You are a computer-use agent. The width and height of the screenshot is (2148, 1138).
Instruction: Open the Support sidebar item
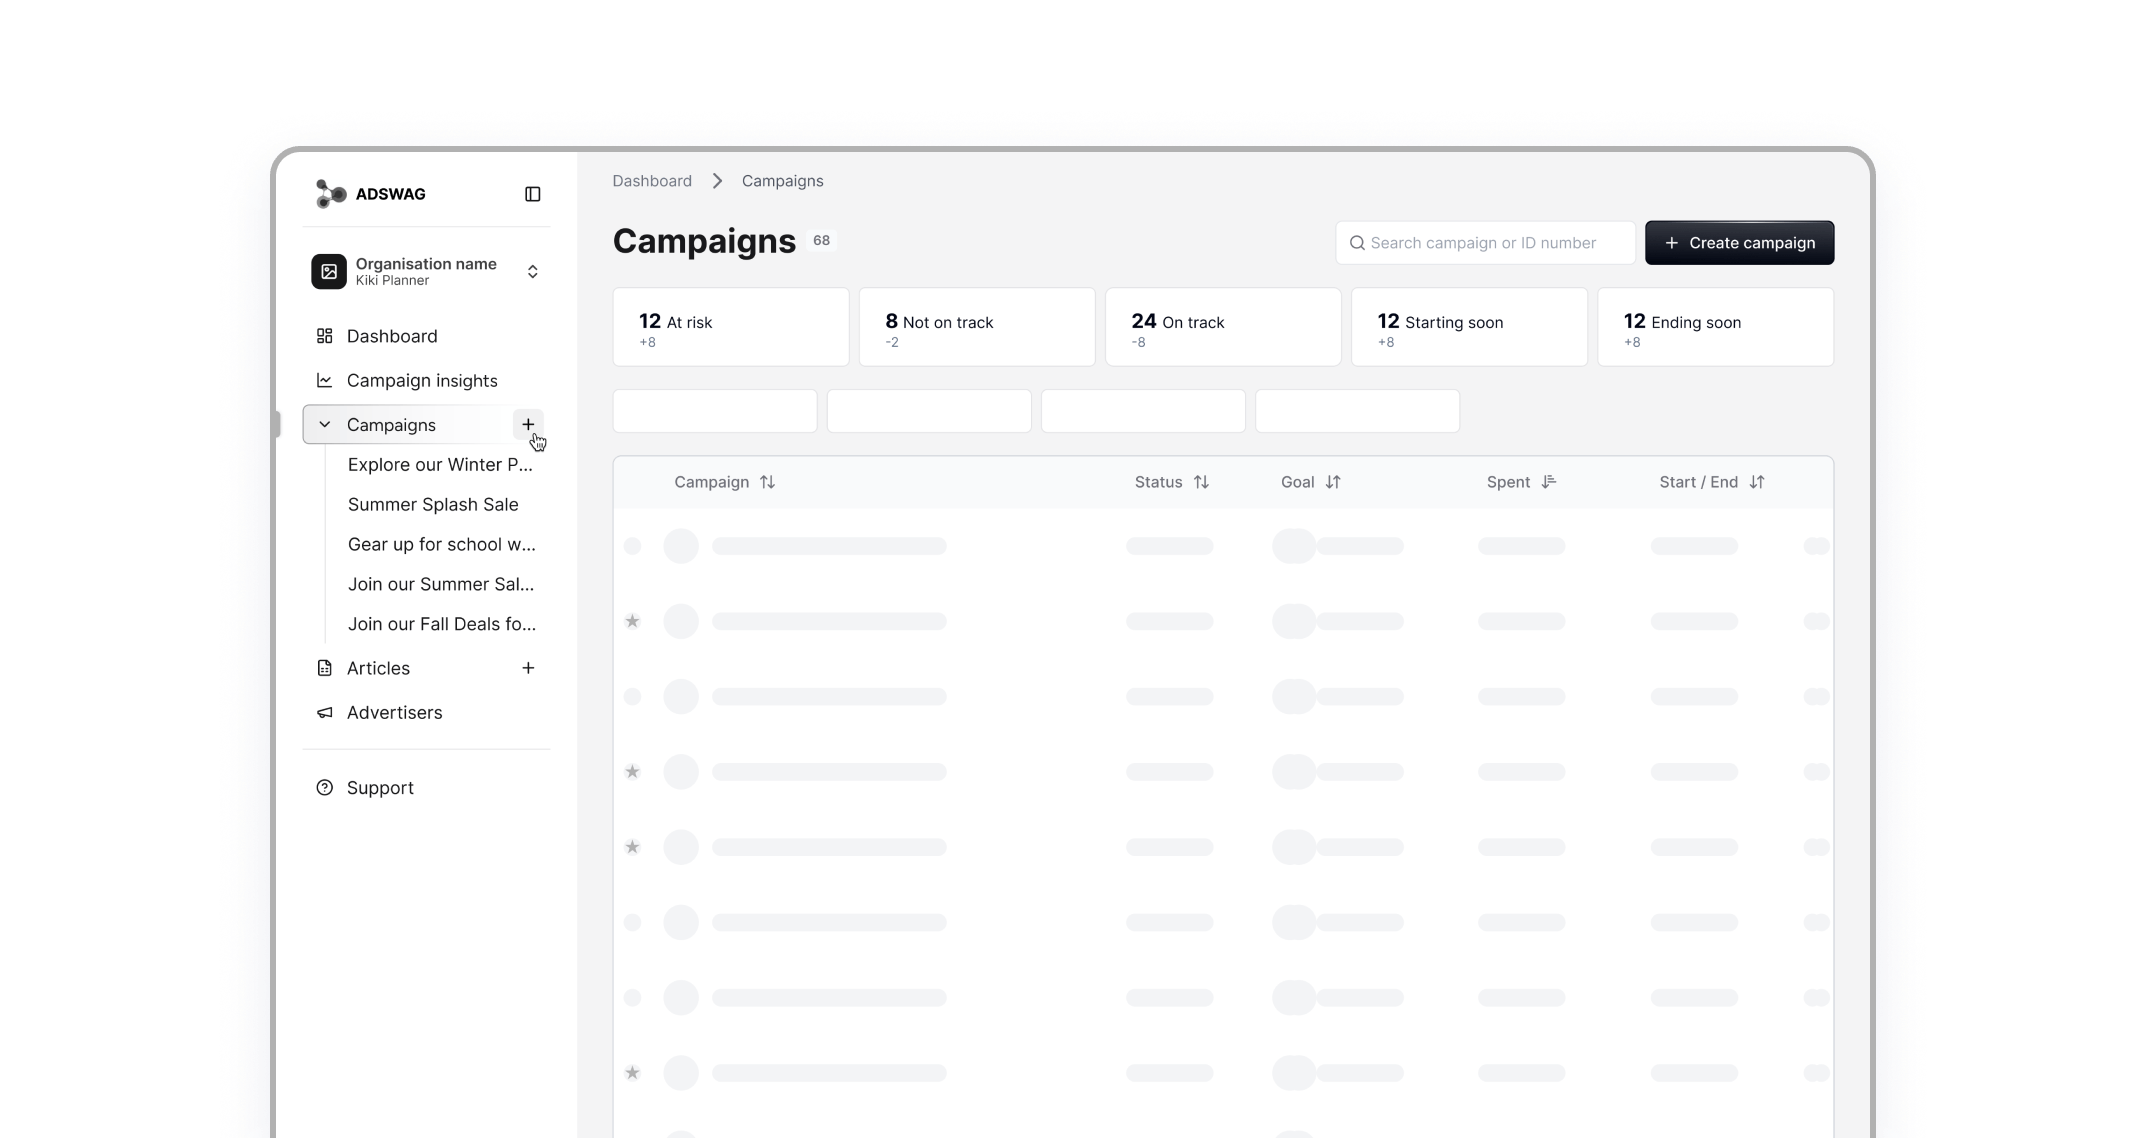point(427,788)
